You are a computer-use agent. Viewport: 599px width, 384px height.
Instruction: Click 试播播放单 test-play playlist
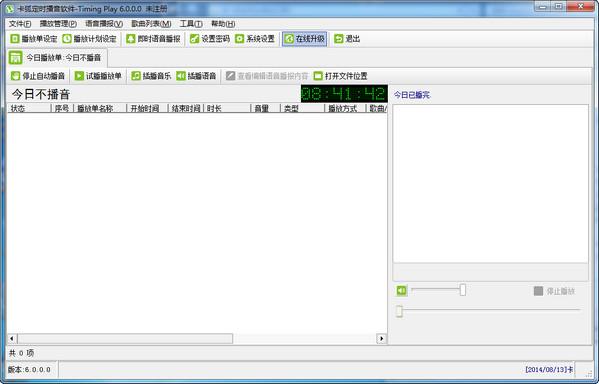tap(98, 76)
